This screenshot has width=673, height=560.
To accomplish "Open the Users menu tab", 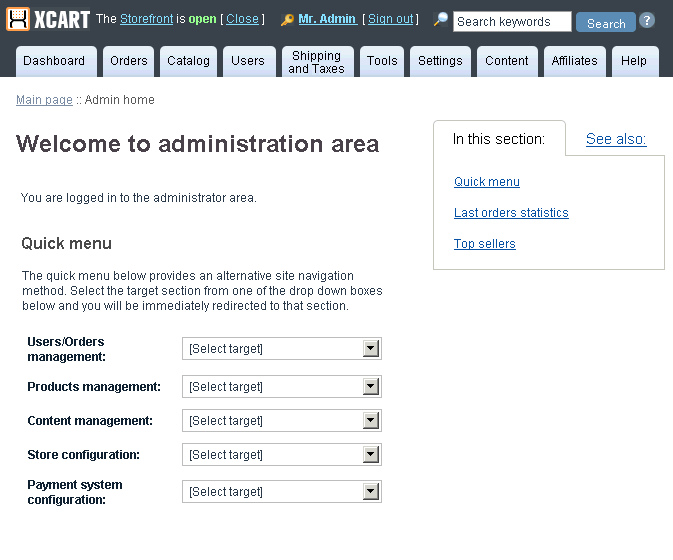I will coord(249,61).
